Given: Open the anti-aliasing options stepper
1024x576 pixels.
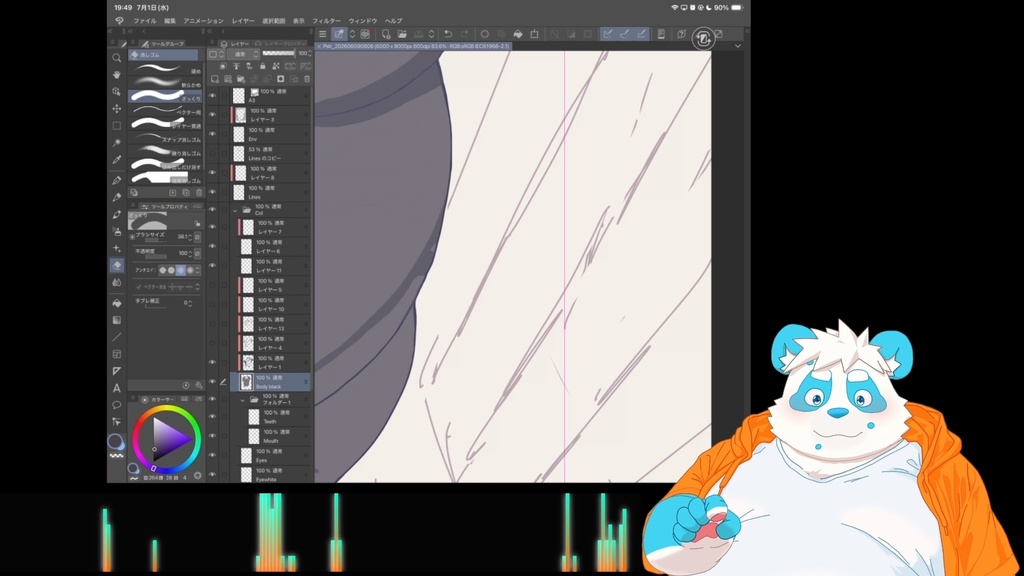Looking at the screenshot, I should (197, 270).
